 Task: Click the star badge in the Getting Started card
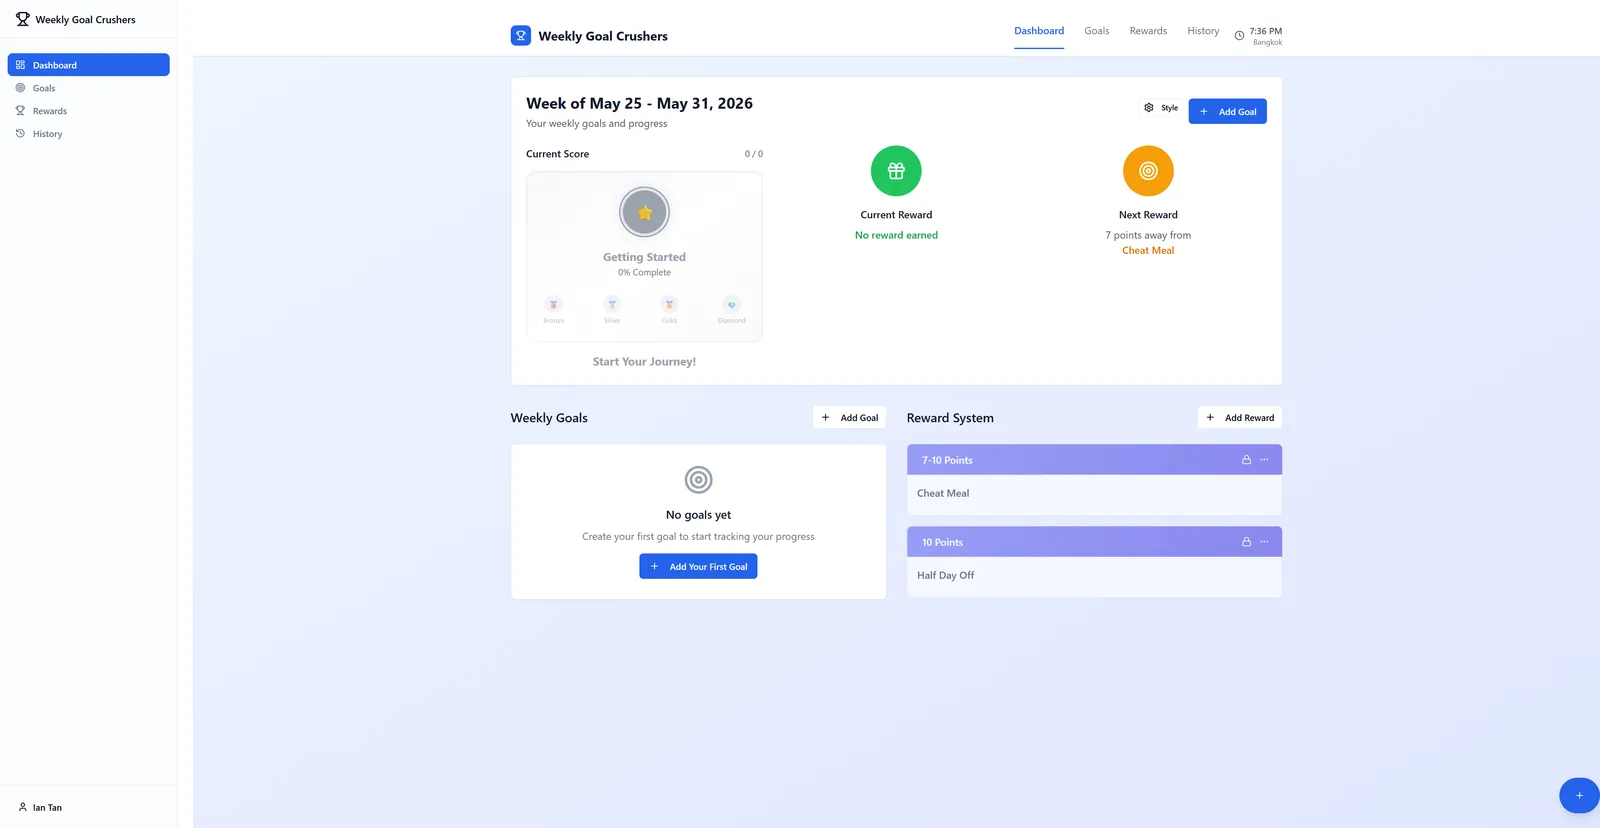tap(645, 212)
